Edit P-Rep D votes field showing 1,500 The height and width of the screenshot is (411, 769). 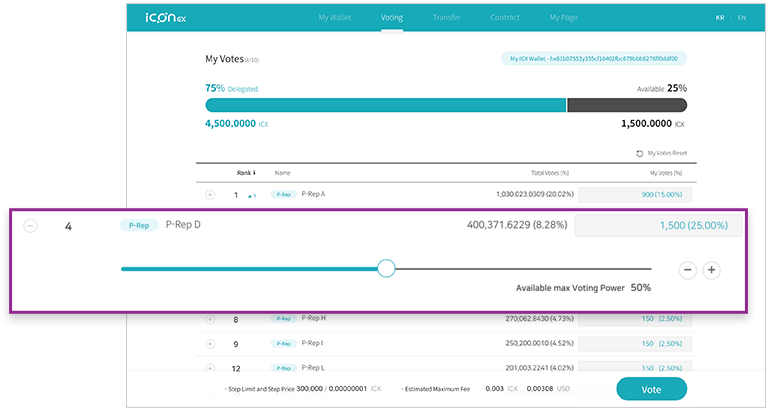(x=658, y=226)
